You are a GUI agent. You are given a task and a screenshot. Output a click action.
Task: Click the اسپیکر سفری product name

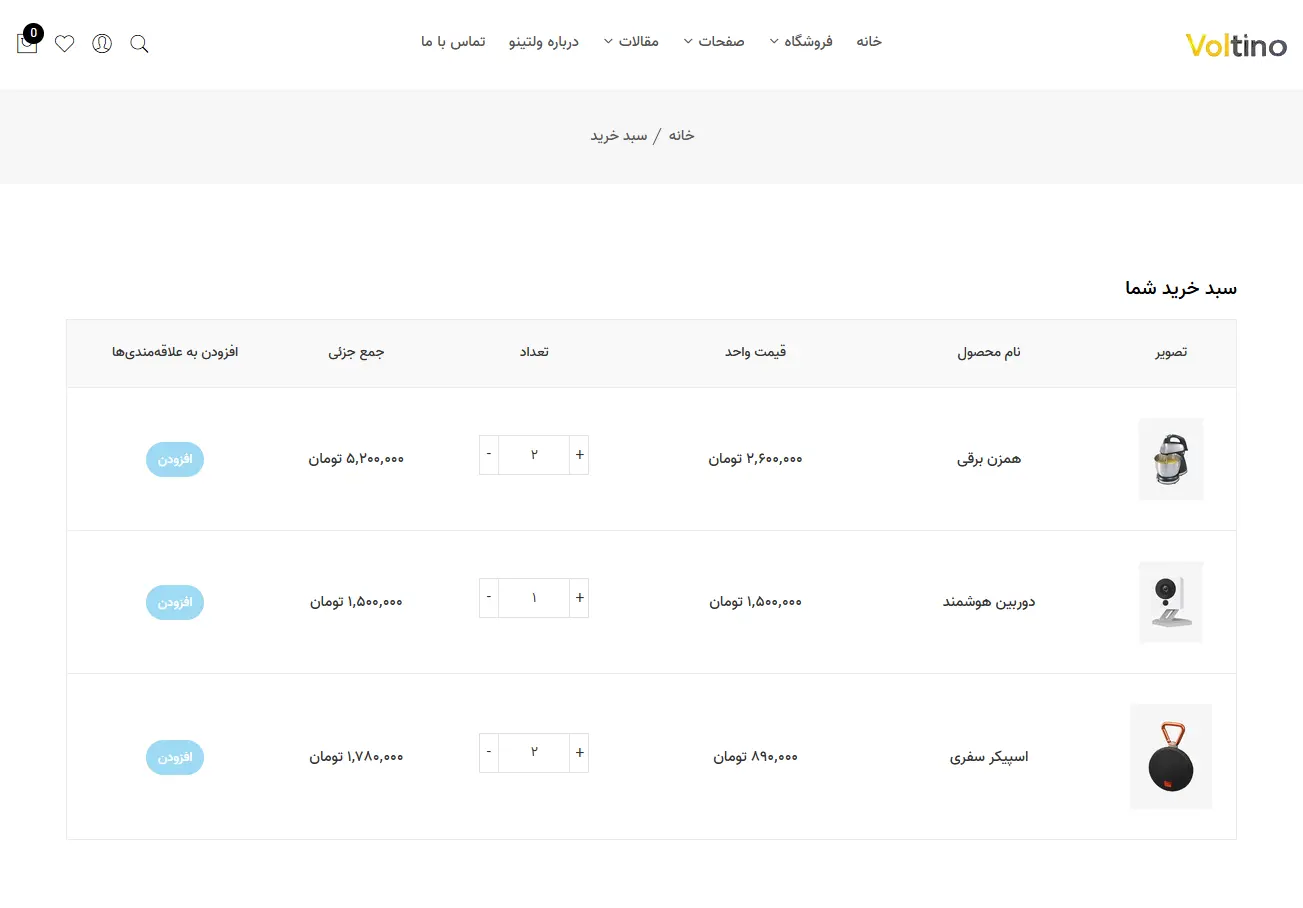pyautogui.click(x=989, y=757)
